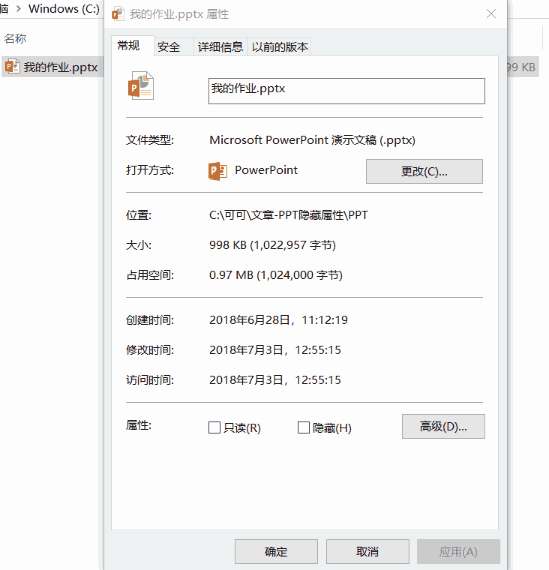This screenshot has height=570, width=549.
Task: Click the 取消 button
Action: 368,551
